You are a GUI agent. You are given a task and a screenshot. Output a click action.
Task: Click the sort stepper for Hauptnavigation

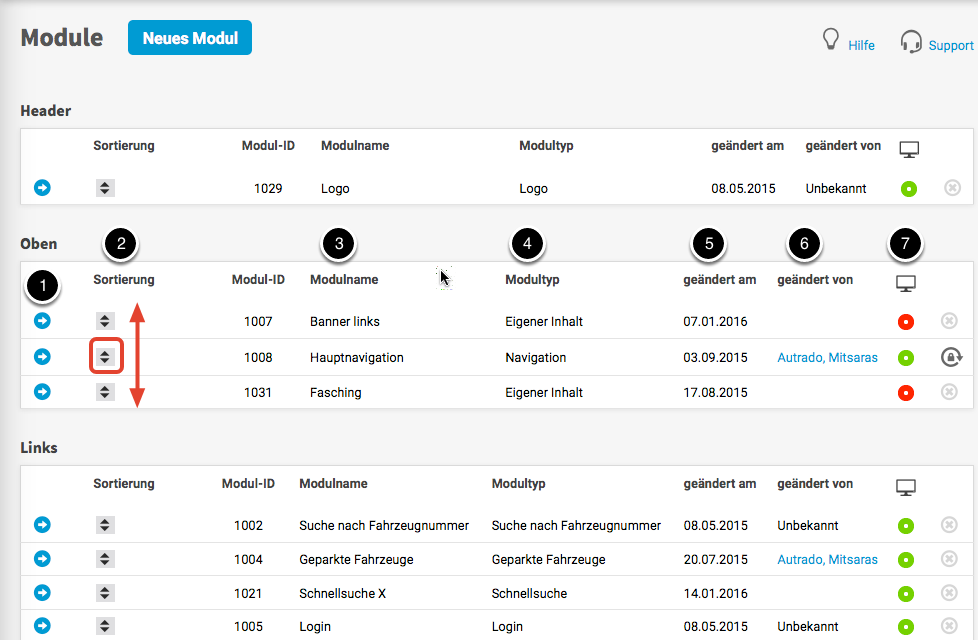tap(106, 357)
